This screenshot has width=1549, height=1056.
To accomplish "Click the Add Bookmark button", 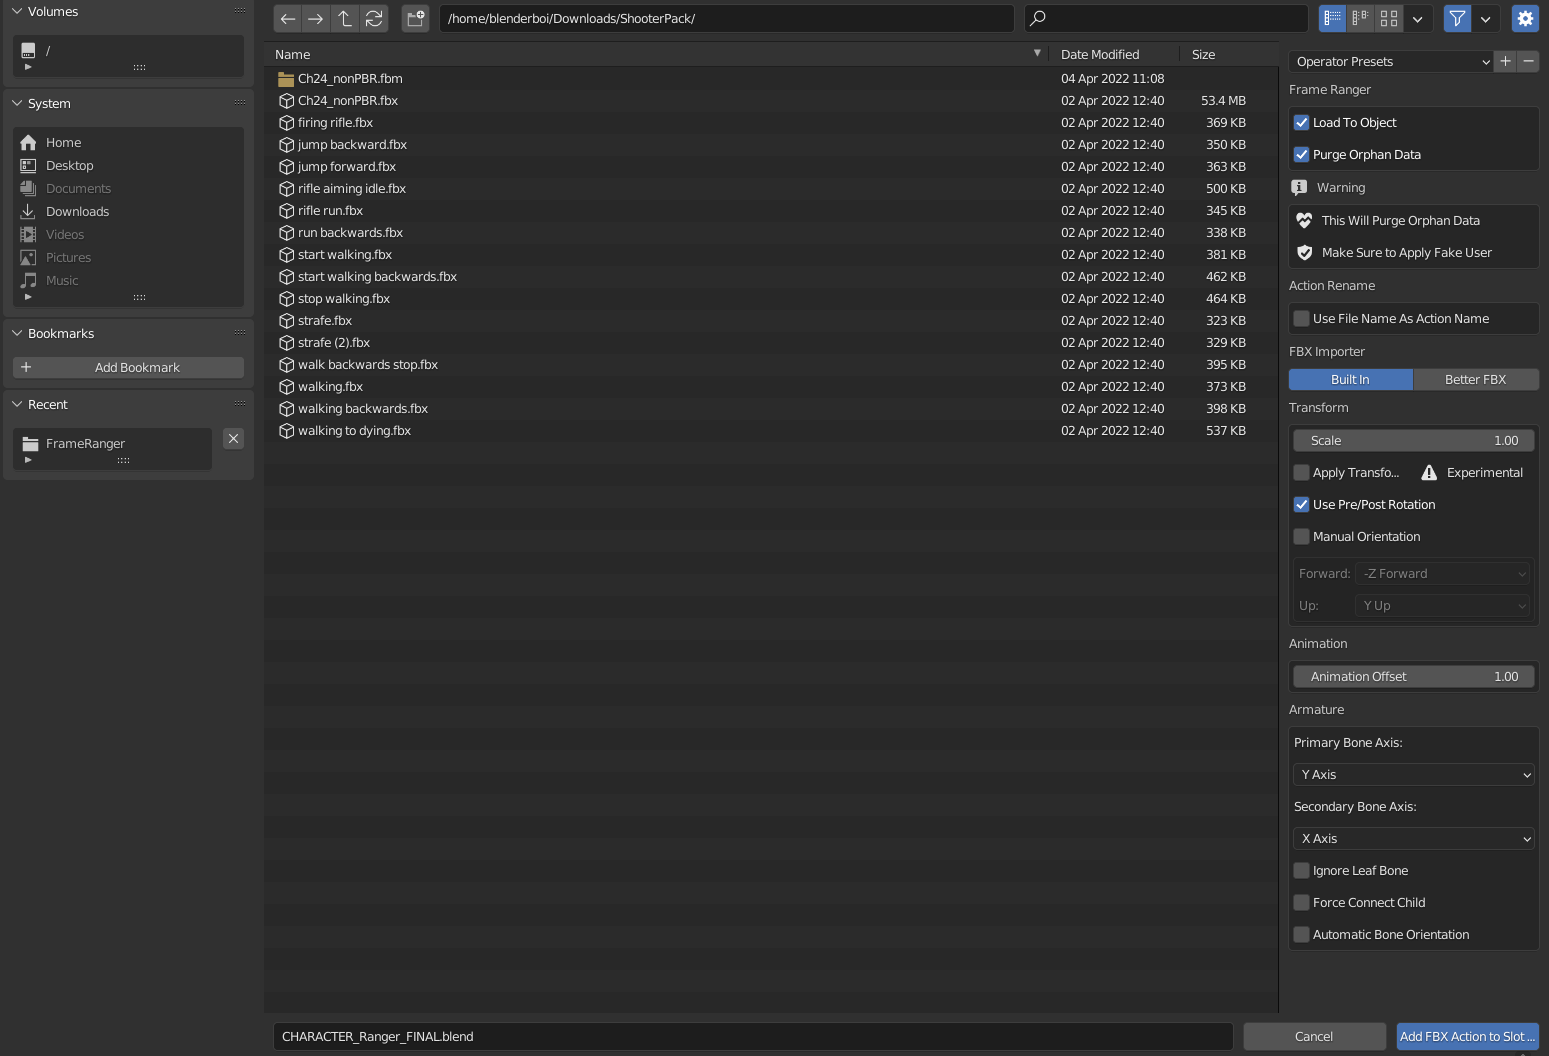I will 128,368.
